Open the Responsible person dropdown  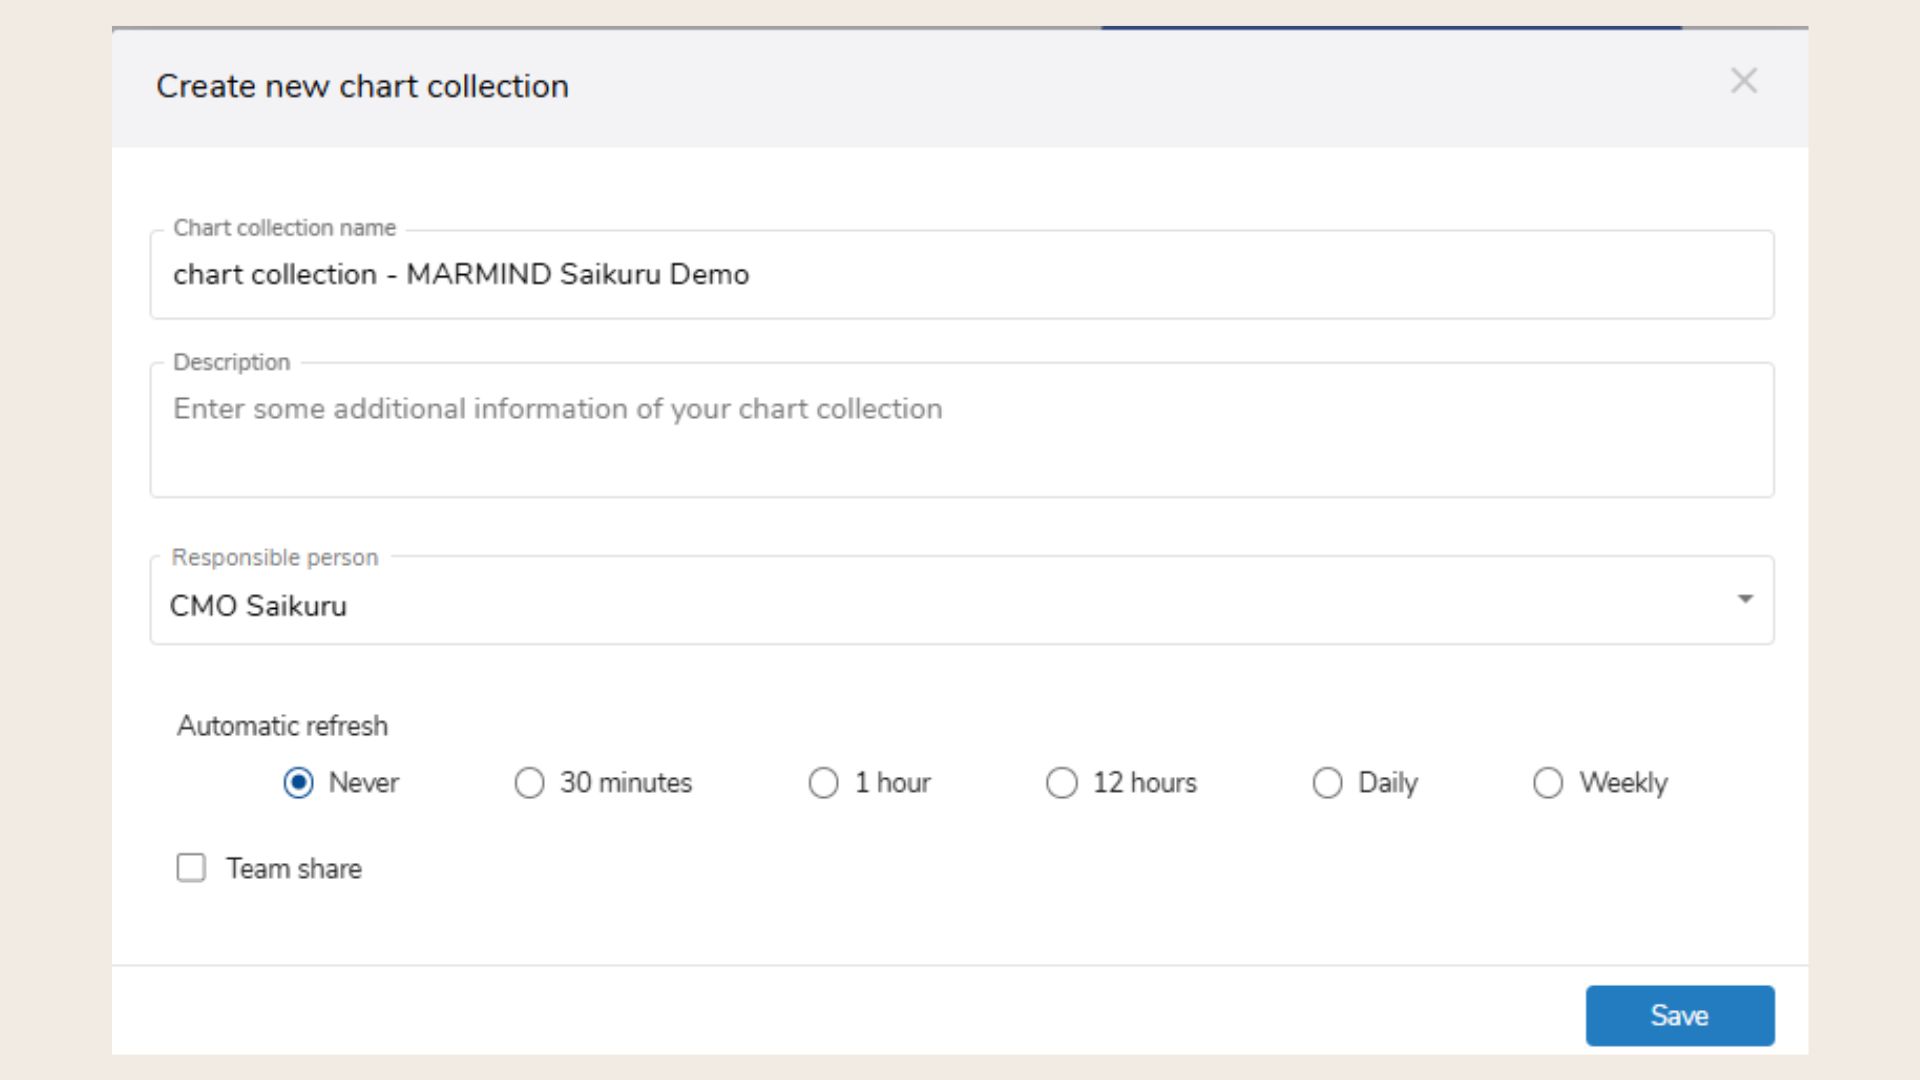point(1746,599)
